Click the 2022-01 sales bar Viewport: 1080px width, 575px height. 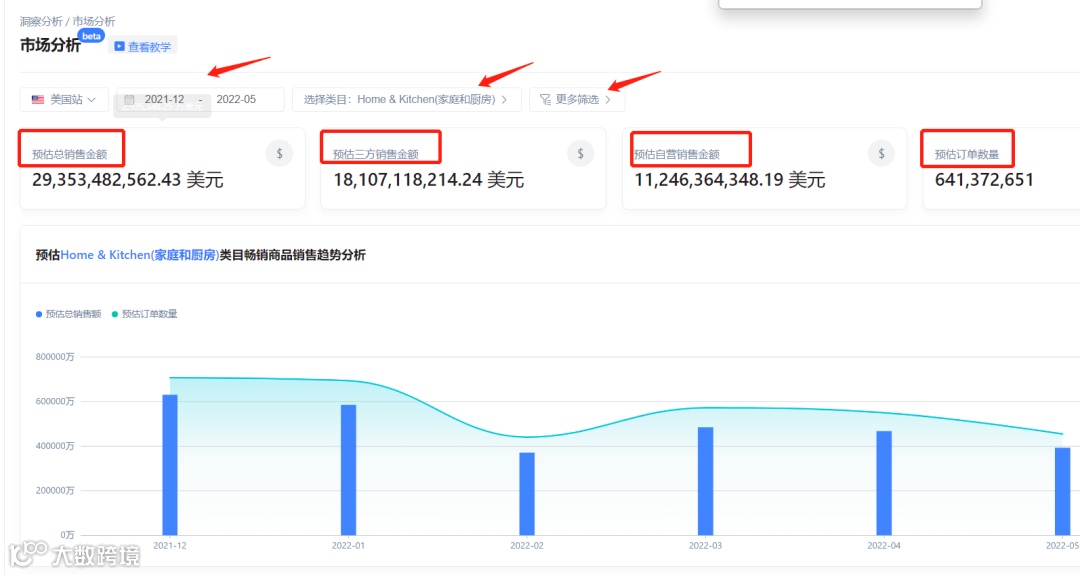pyautogui.click(x=349, y=470)
